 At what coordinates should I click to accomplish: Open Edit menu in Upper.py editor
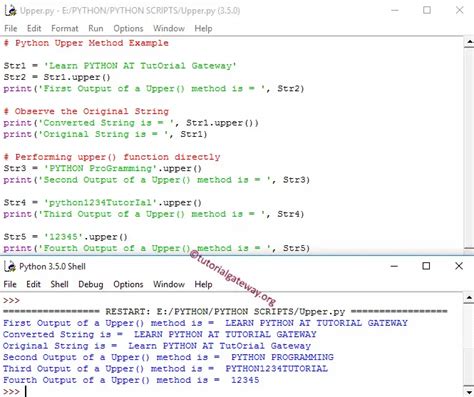(34, 29)
